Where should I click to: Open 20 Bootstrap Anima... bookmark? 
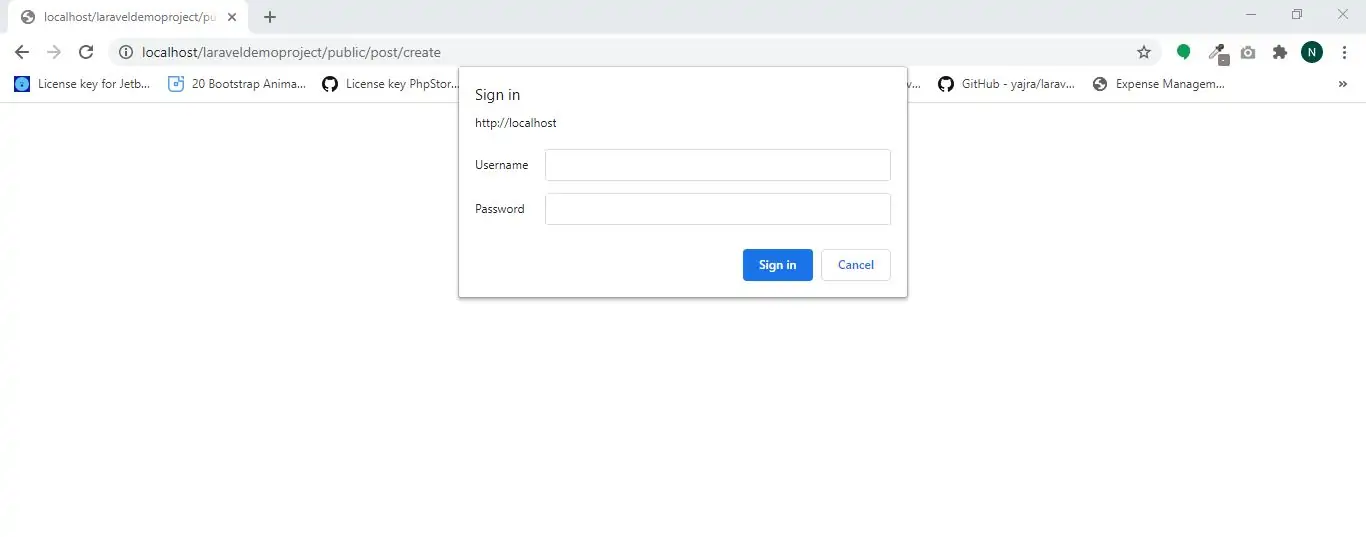click(237, 84)
